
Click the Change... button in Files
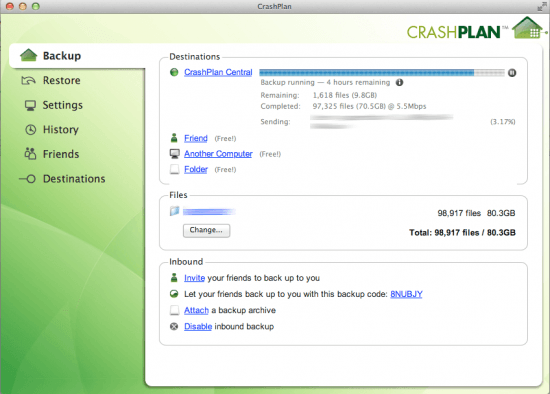pyautogui.click(x=206, y=230)
